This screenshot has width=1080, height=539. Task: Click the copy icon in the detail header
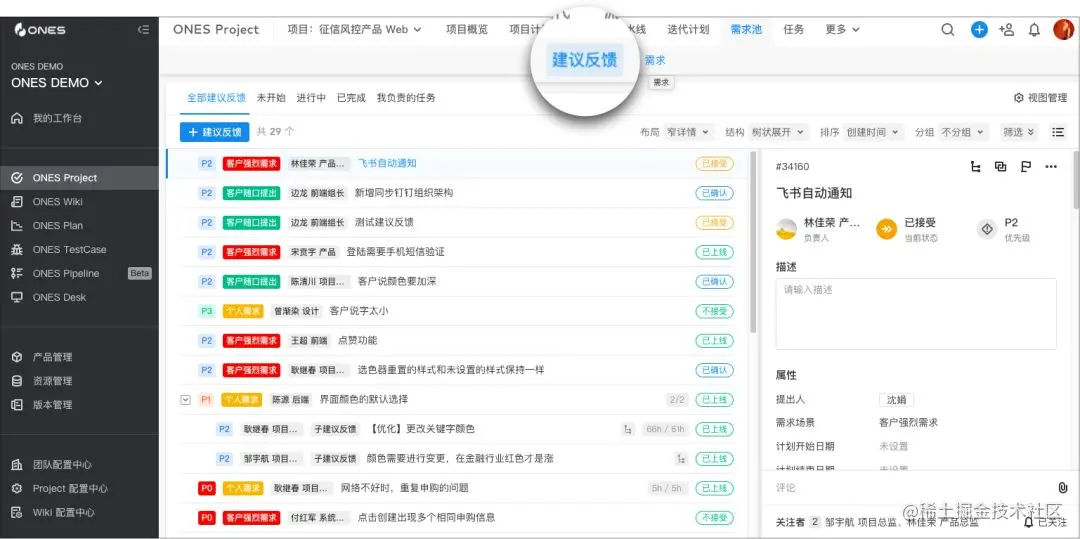[1000, 167]
